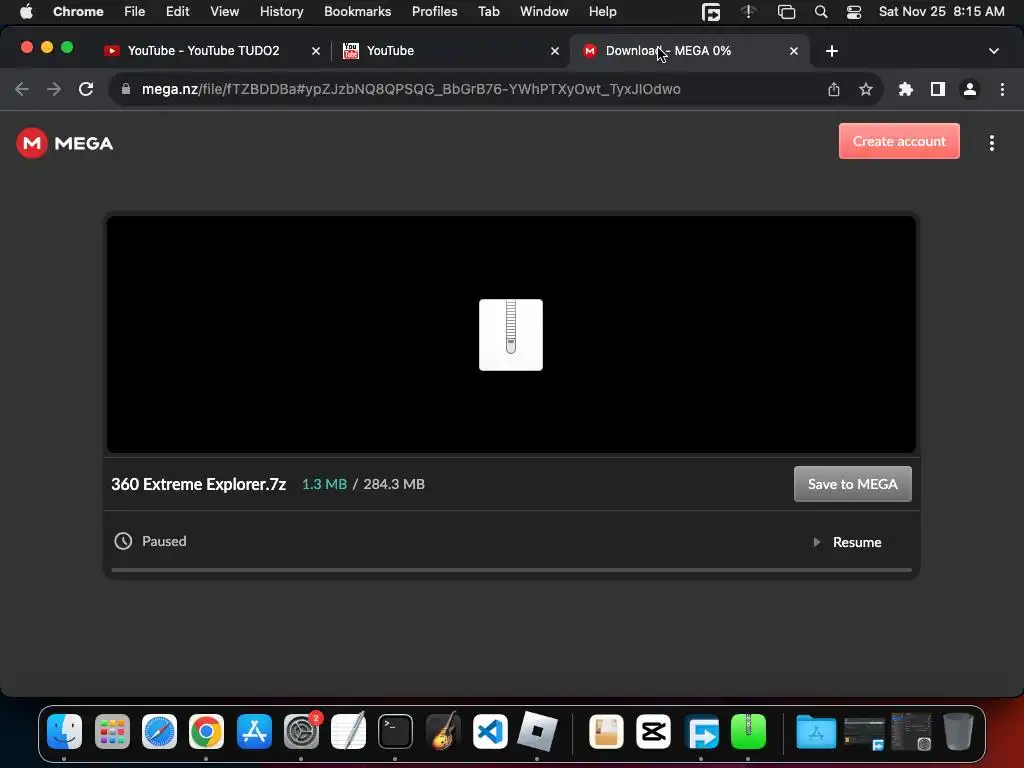The height and width of the screenshot is (768, 1024).
Task: Resume the paused download
Action: point(848,542)
